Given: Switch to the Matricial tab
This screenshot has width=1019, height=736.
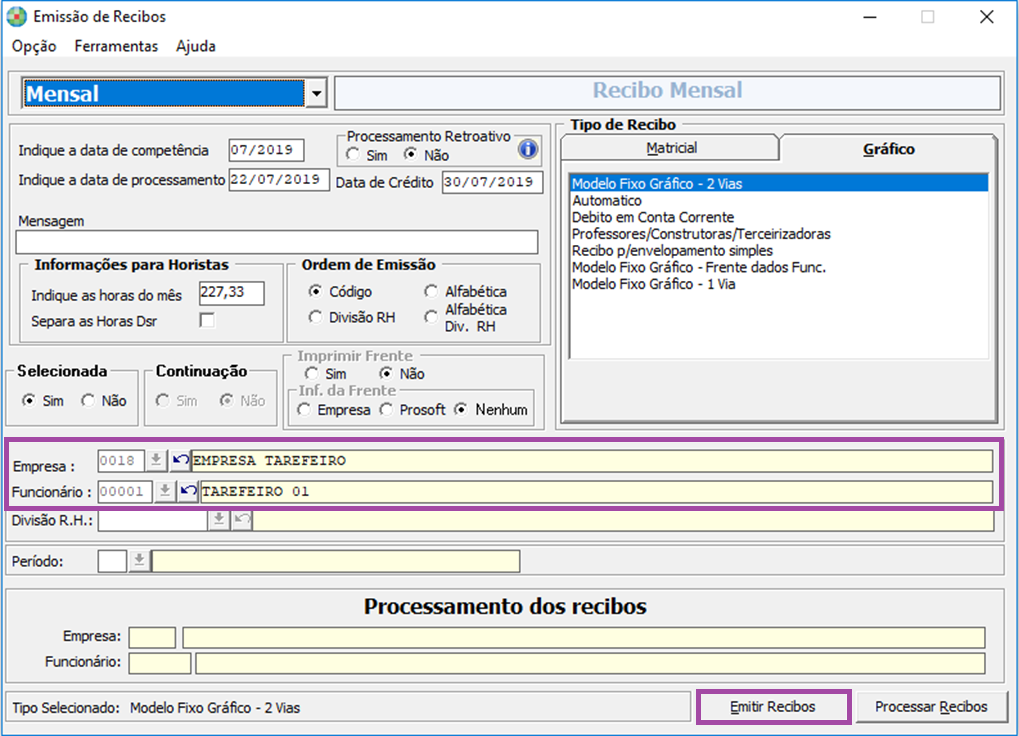Looking at the screenshot, I should (671, 148).
